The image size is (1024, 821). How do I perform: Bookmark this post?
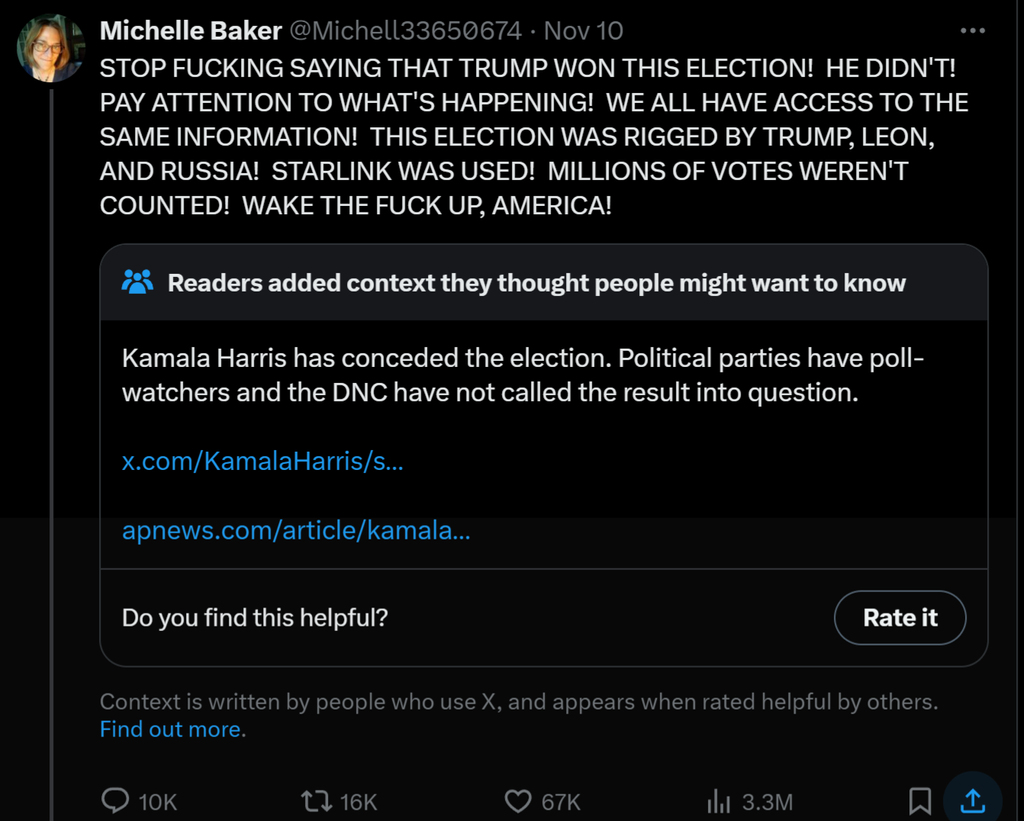(x=920, y=801)
